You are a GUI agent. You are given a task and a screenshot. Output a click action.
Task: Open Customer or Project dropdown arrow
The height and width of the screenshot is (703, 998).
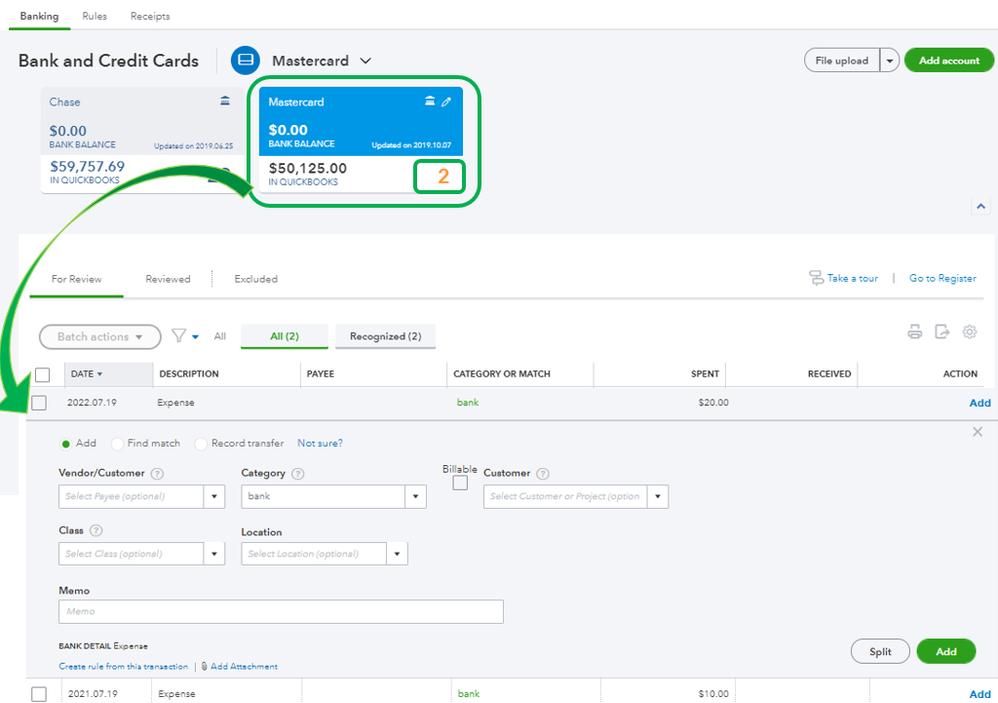658,496
